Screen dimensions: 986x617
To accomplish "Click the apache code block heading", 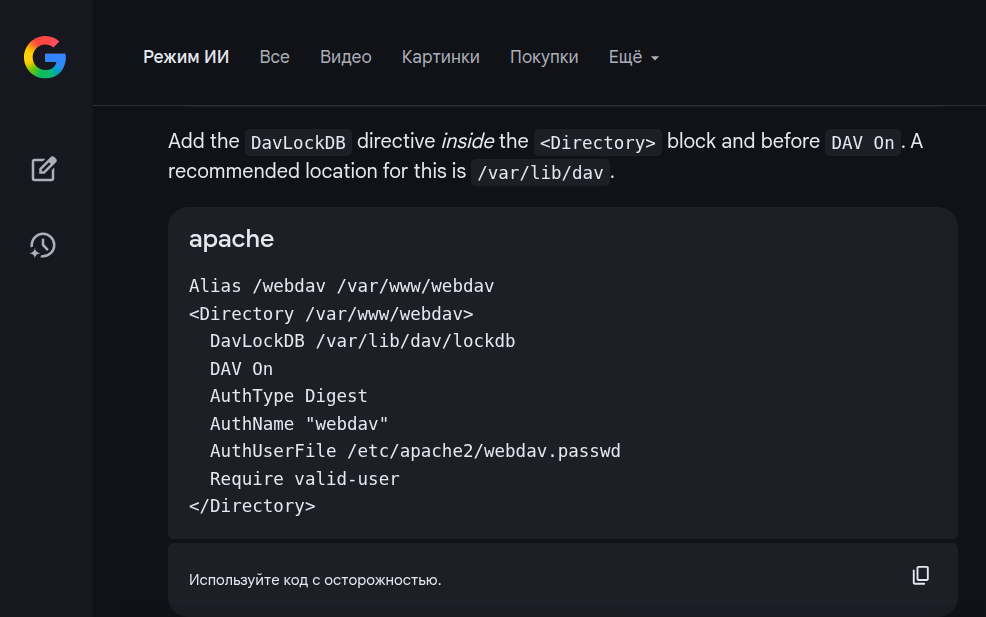I will click(231, 239).
